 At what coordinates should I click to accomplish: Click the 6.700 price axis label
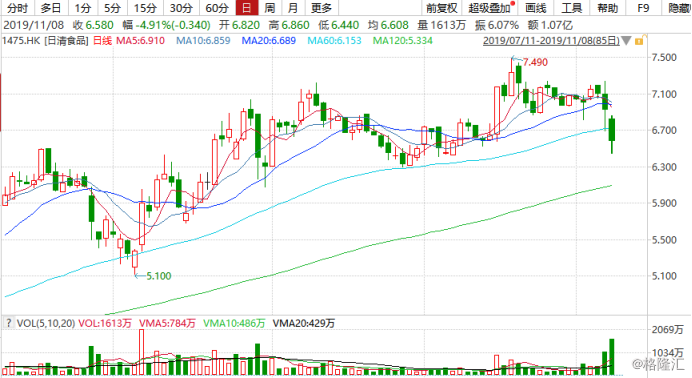(x=664, y=131)
